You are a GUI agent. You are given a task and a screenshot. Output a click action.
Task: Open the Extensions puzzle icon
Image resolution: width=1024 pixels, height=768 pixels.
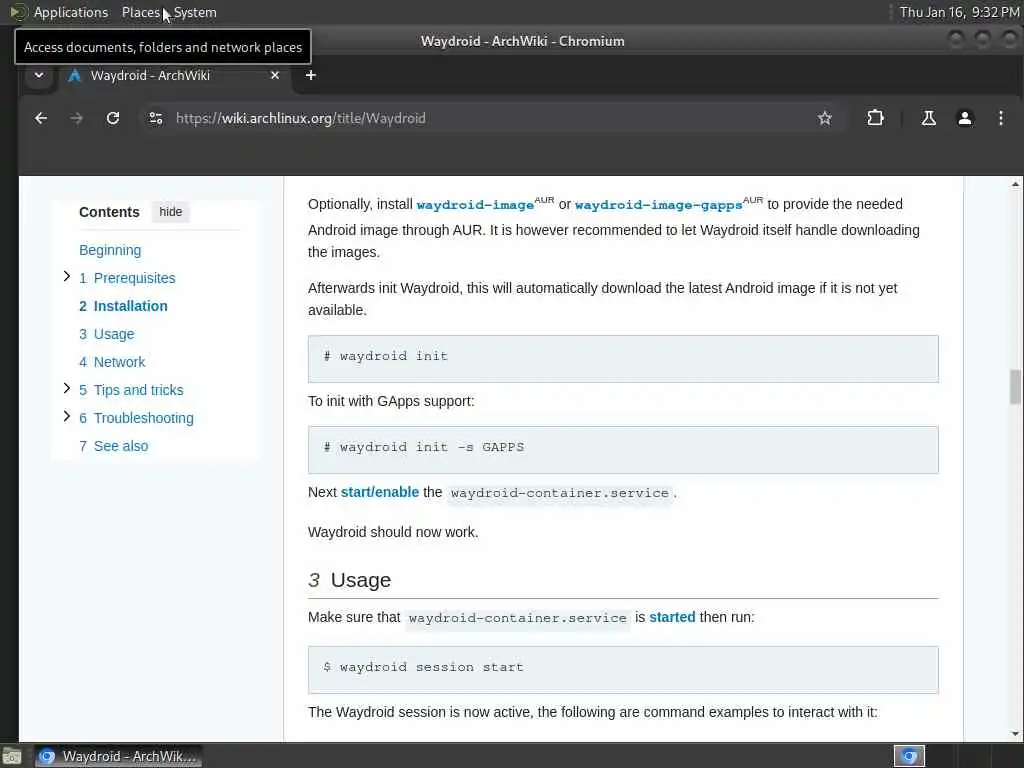(875, 118)
